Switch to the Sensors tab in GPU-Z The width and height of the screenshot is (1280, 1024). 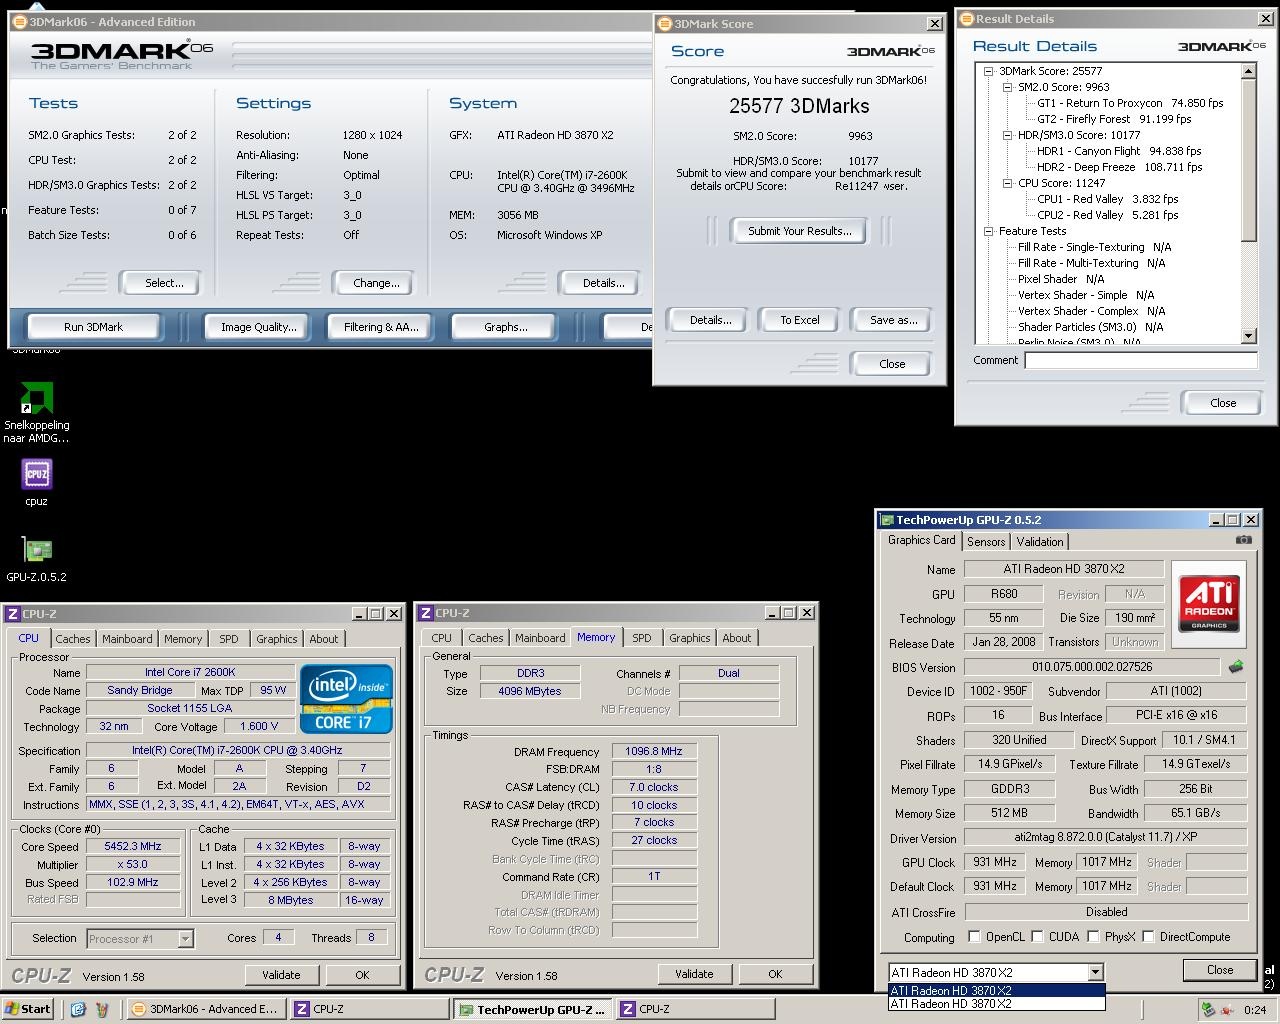coord(985,541)
